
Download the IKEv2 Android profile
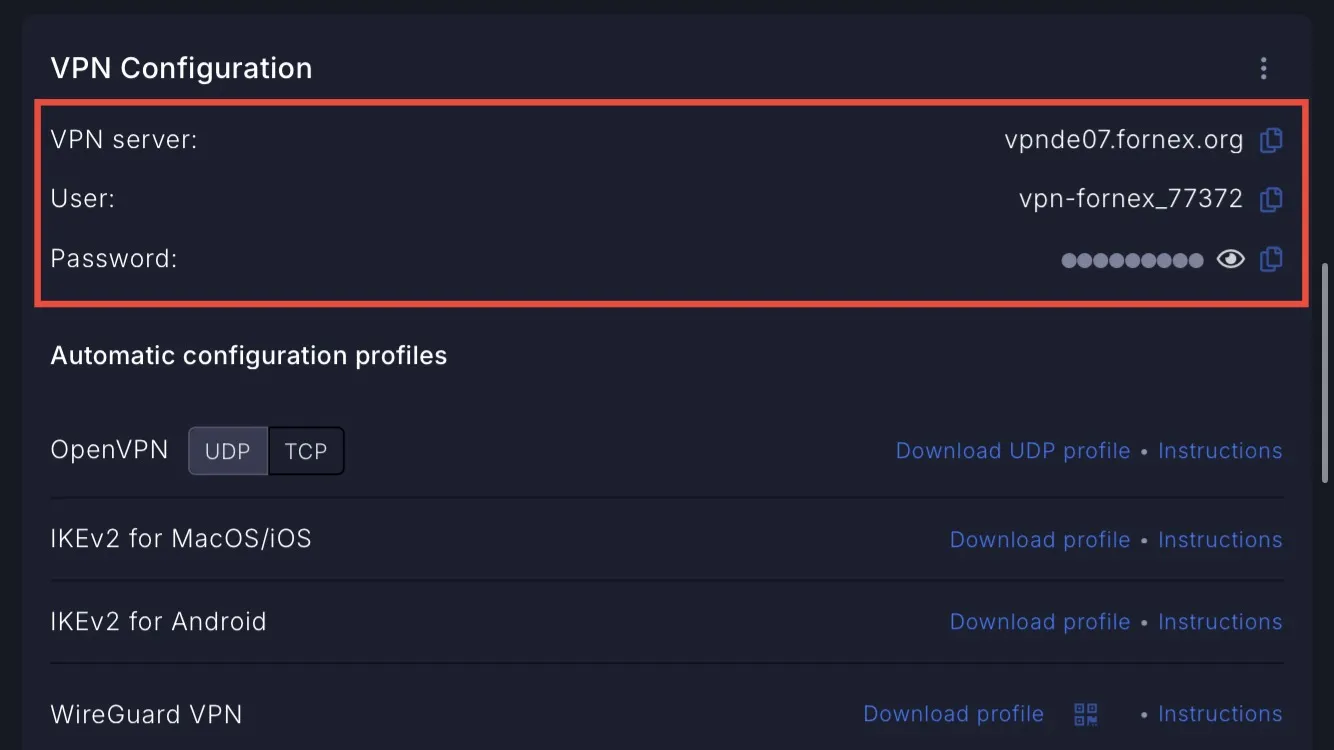click(x=1040, y=622)
